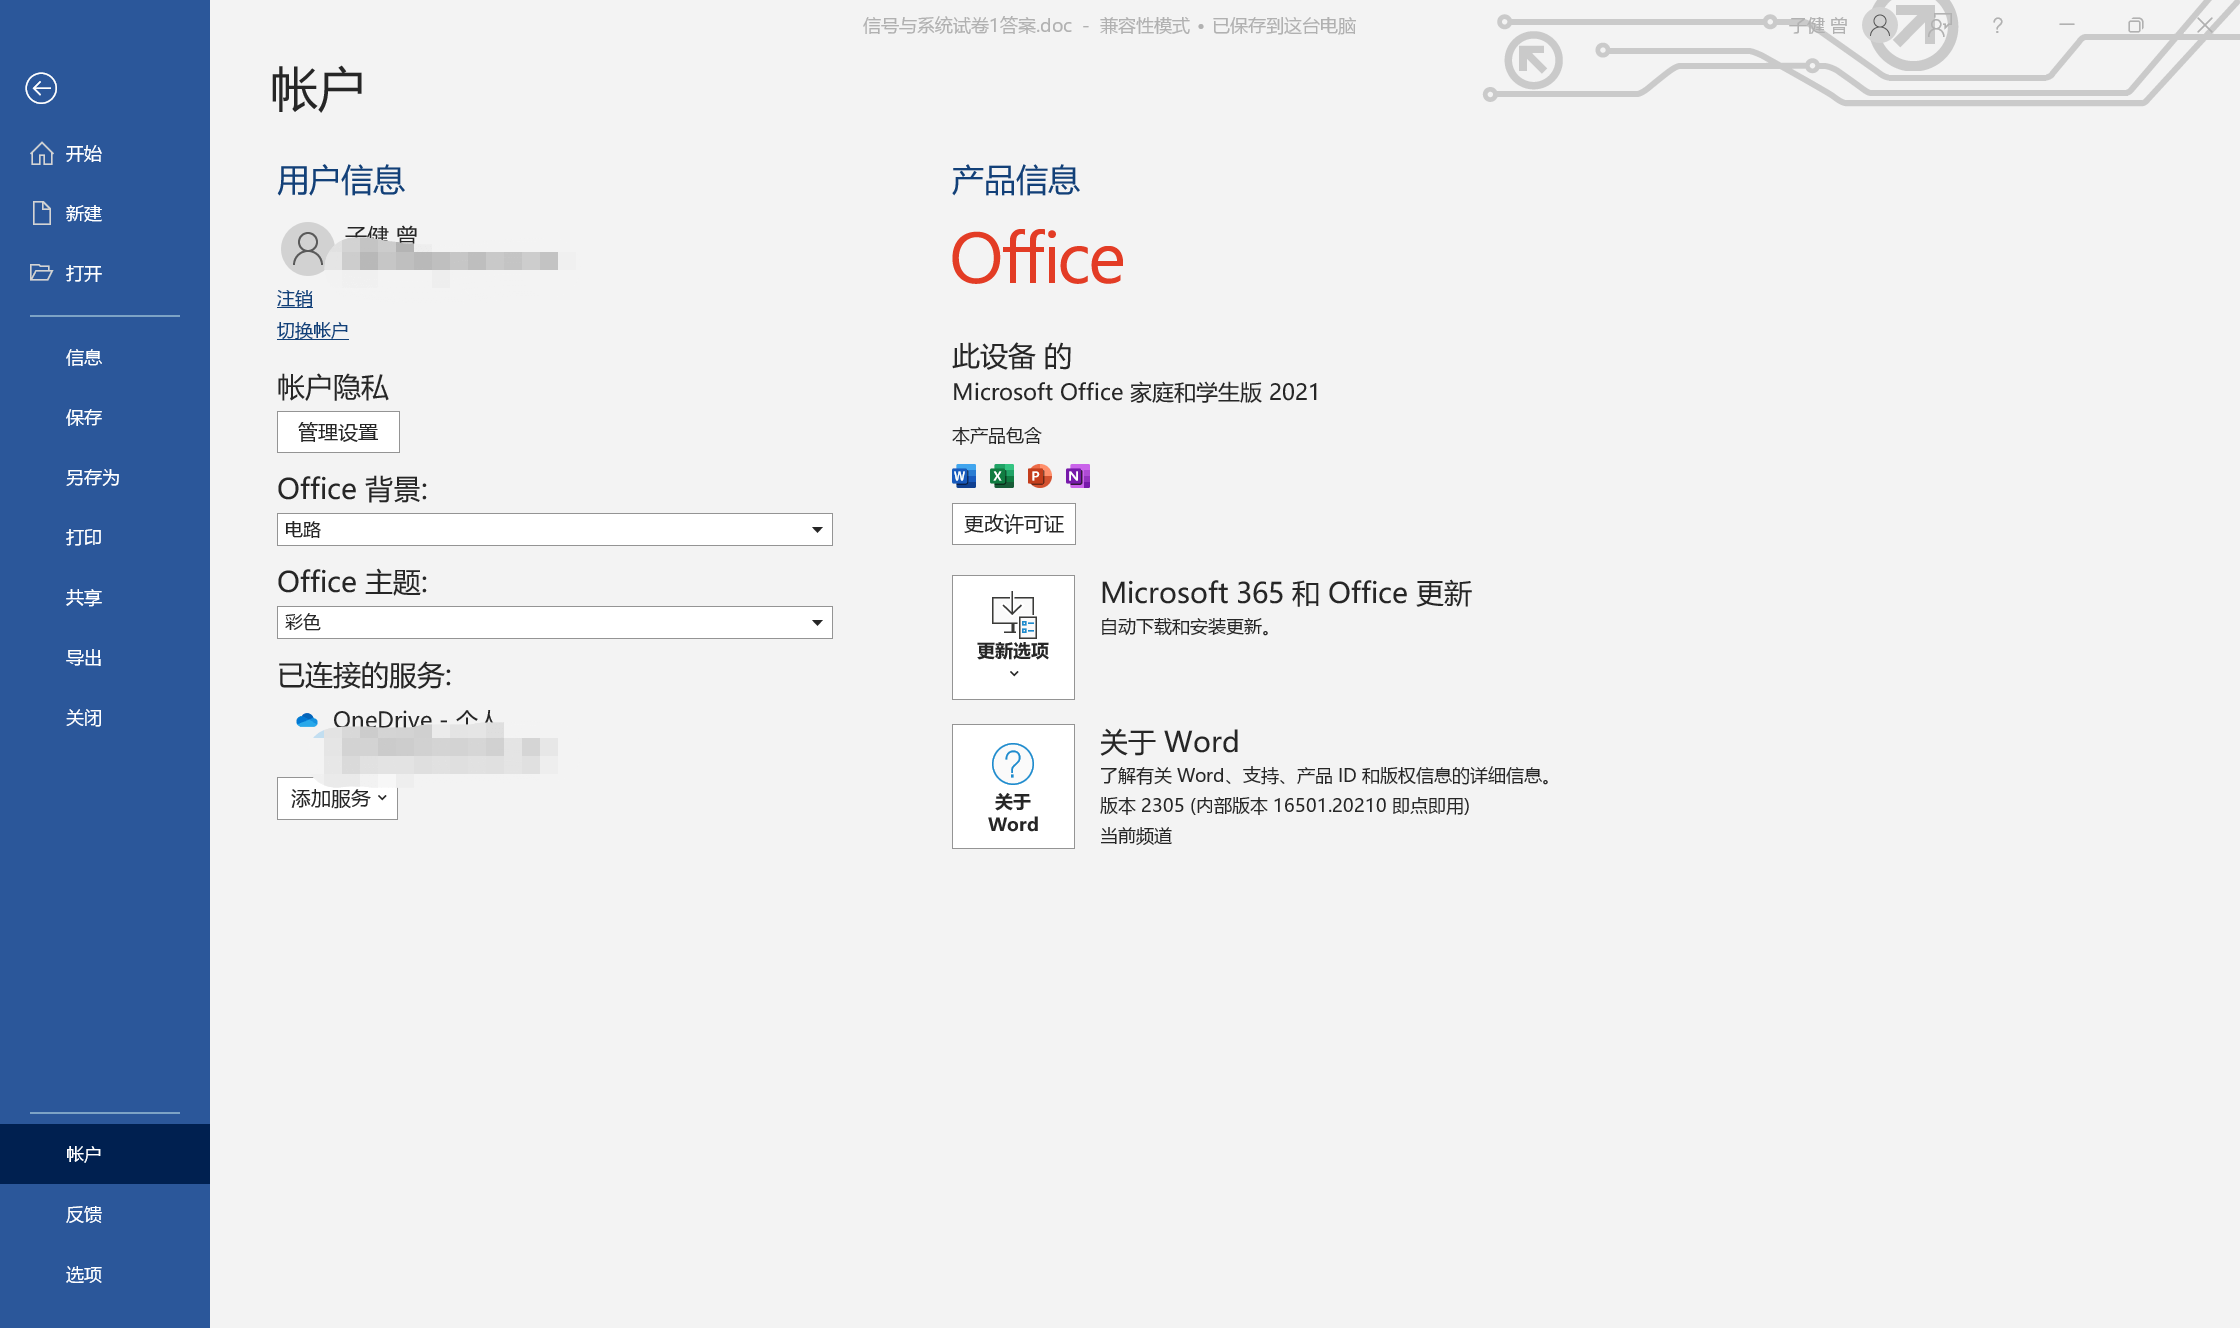Screen dimensions: 2240x1328
Task: Expand the 更新选项 menu
Action: [1013, 638]
